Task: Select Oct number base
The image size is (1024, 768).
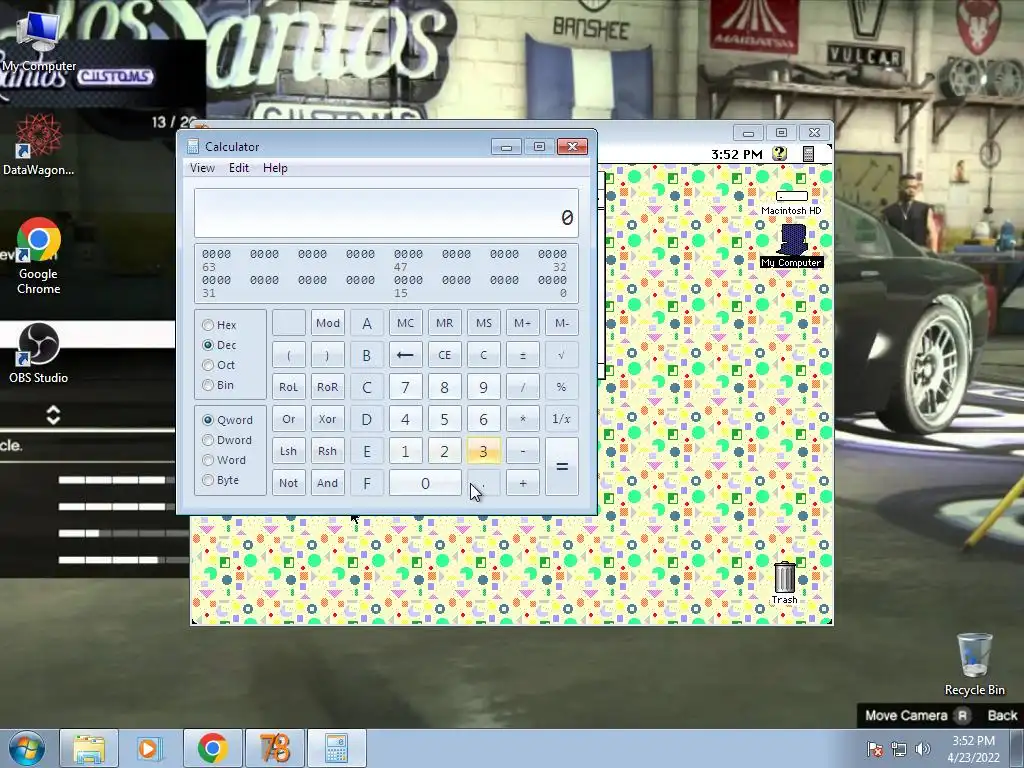Action: point(219,365)
